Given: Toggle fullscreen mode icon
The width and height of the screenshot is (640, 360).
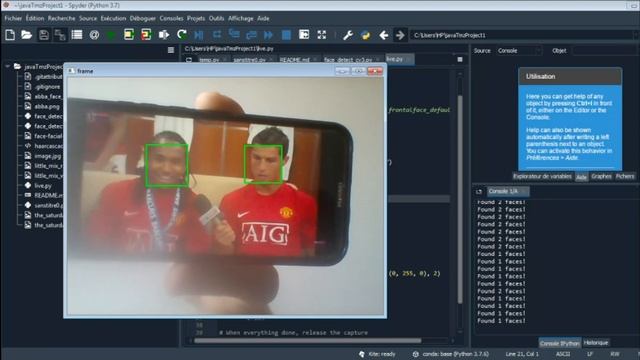Looking at the screenshot, I should [322, 35].
